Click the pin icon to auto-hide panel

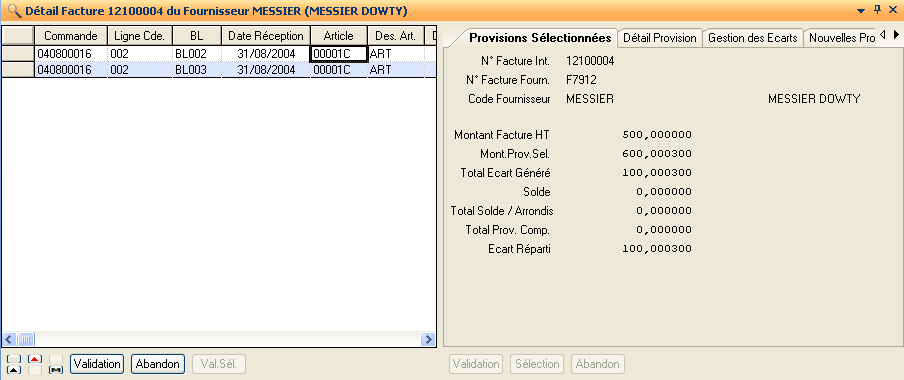click(x=877, y=10)
